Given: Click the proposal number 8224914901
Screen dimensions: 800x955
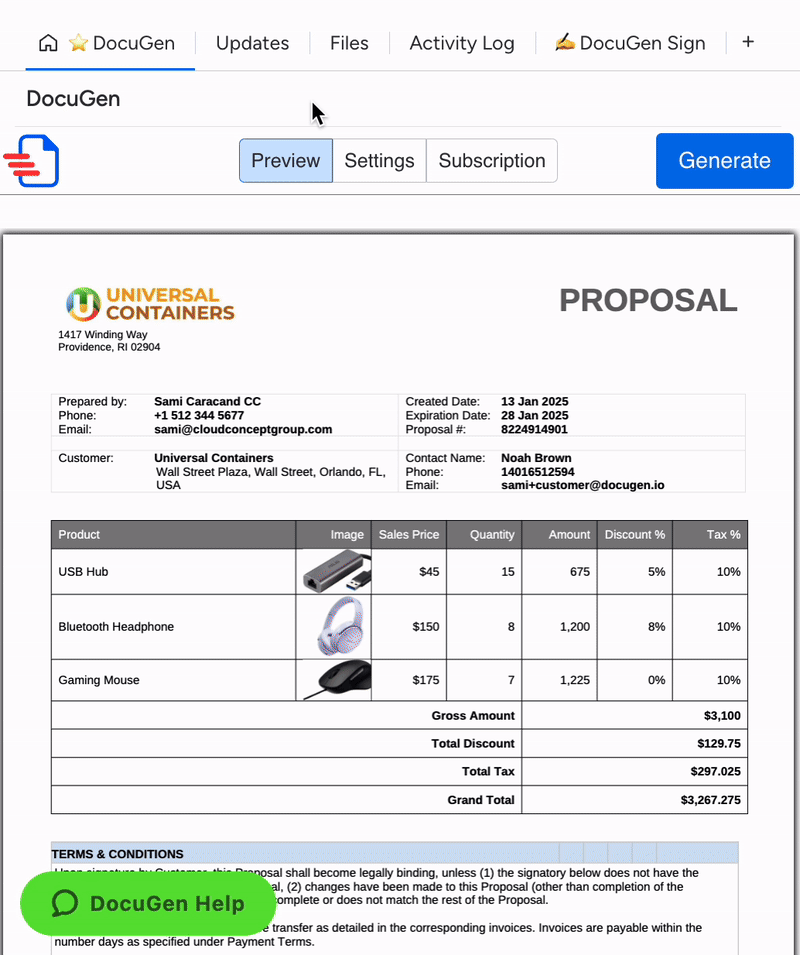Looking at the screenshot, I should [534, 429].
